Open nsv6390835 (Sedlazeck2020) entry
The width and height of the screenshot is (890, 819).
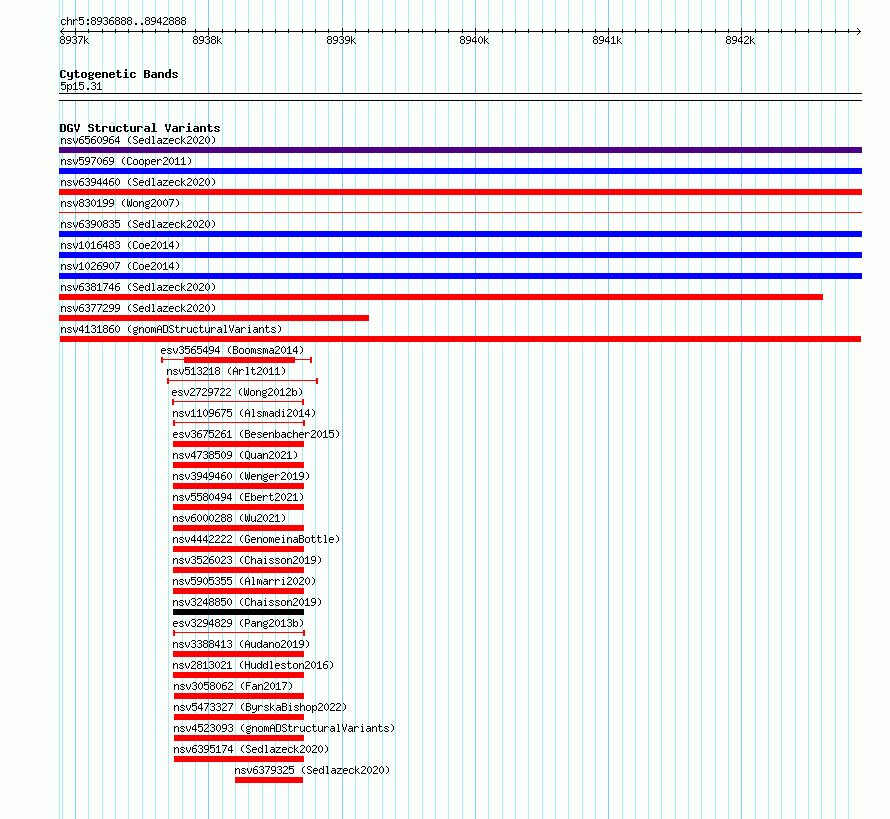(138, 224)
